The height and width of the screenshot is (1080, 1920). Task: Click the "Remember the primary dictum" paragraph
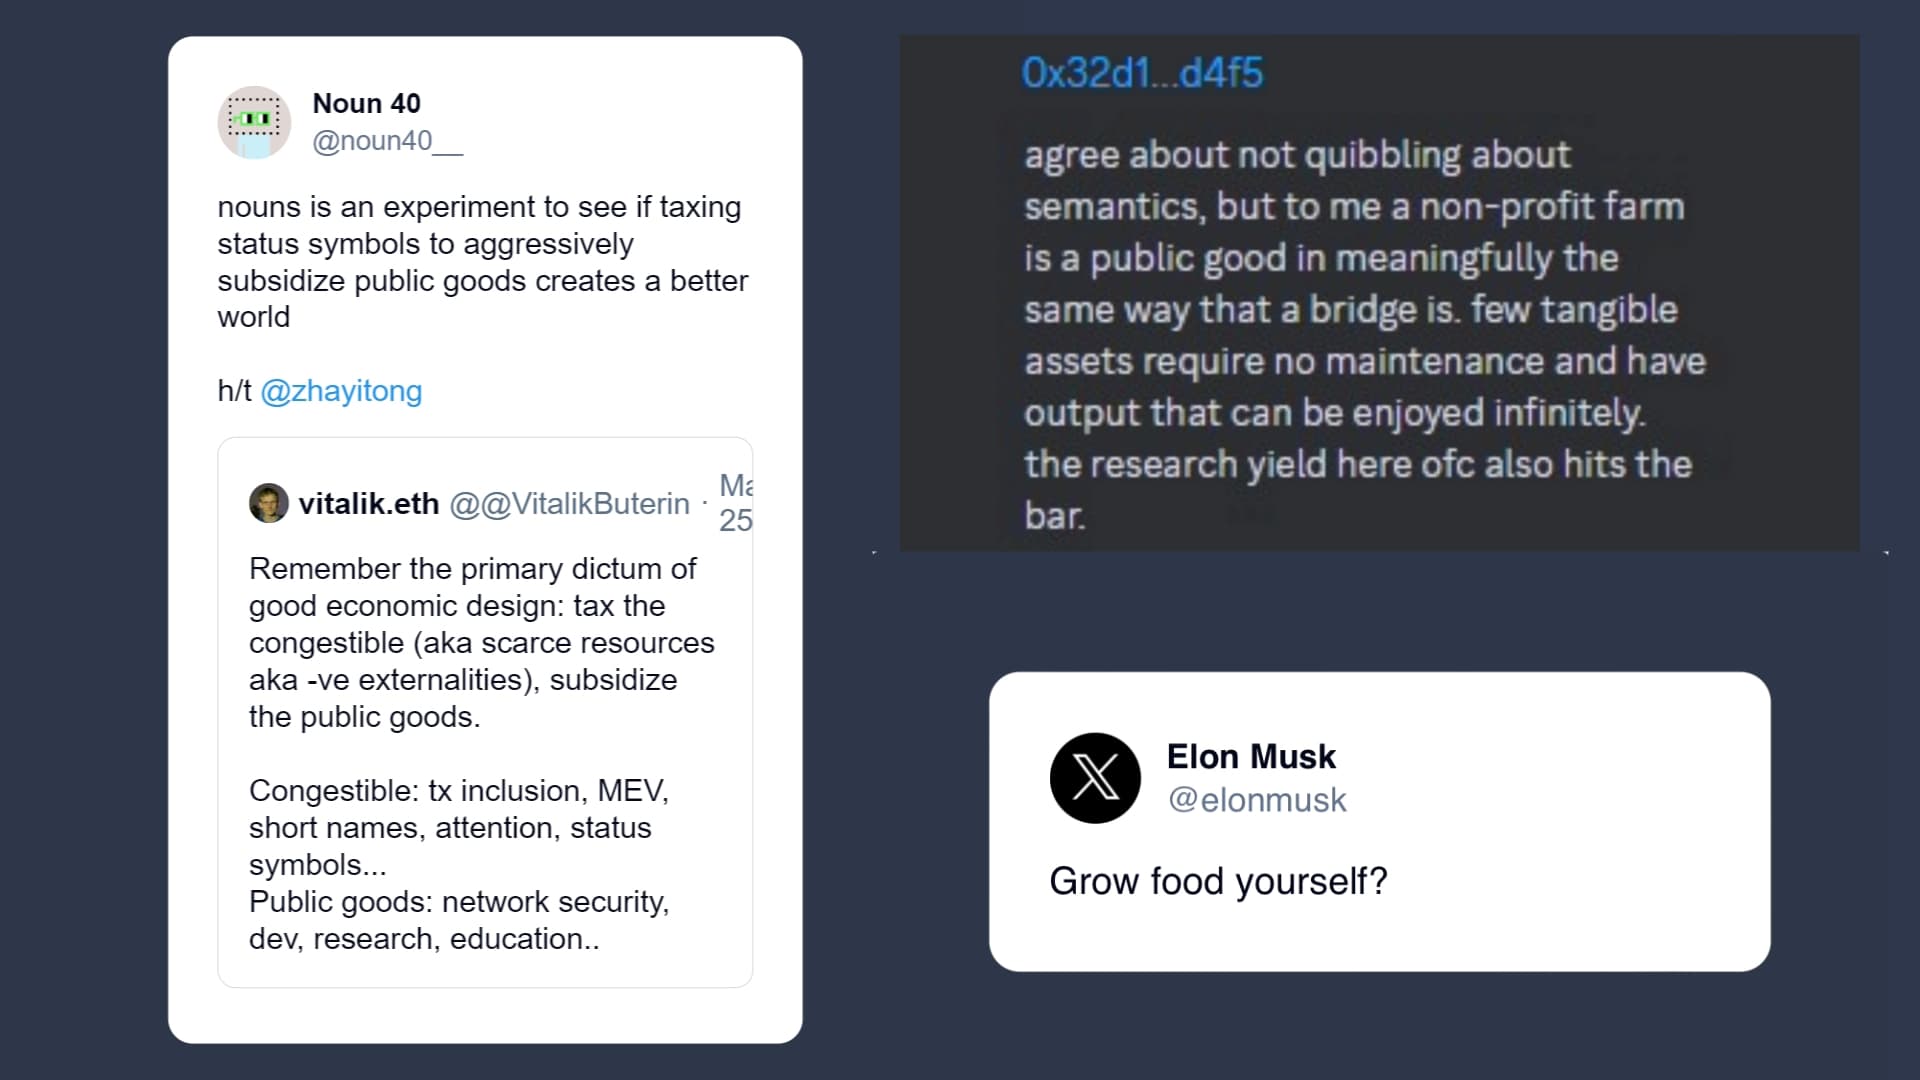tap(480, 642)
